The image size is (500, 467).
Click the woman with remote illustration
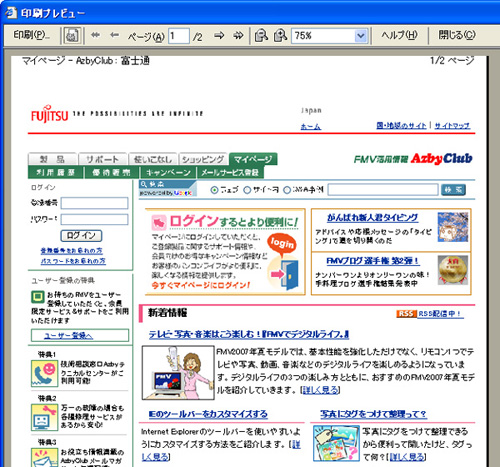178,372
